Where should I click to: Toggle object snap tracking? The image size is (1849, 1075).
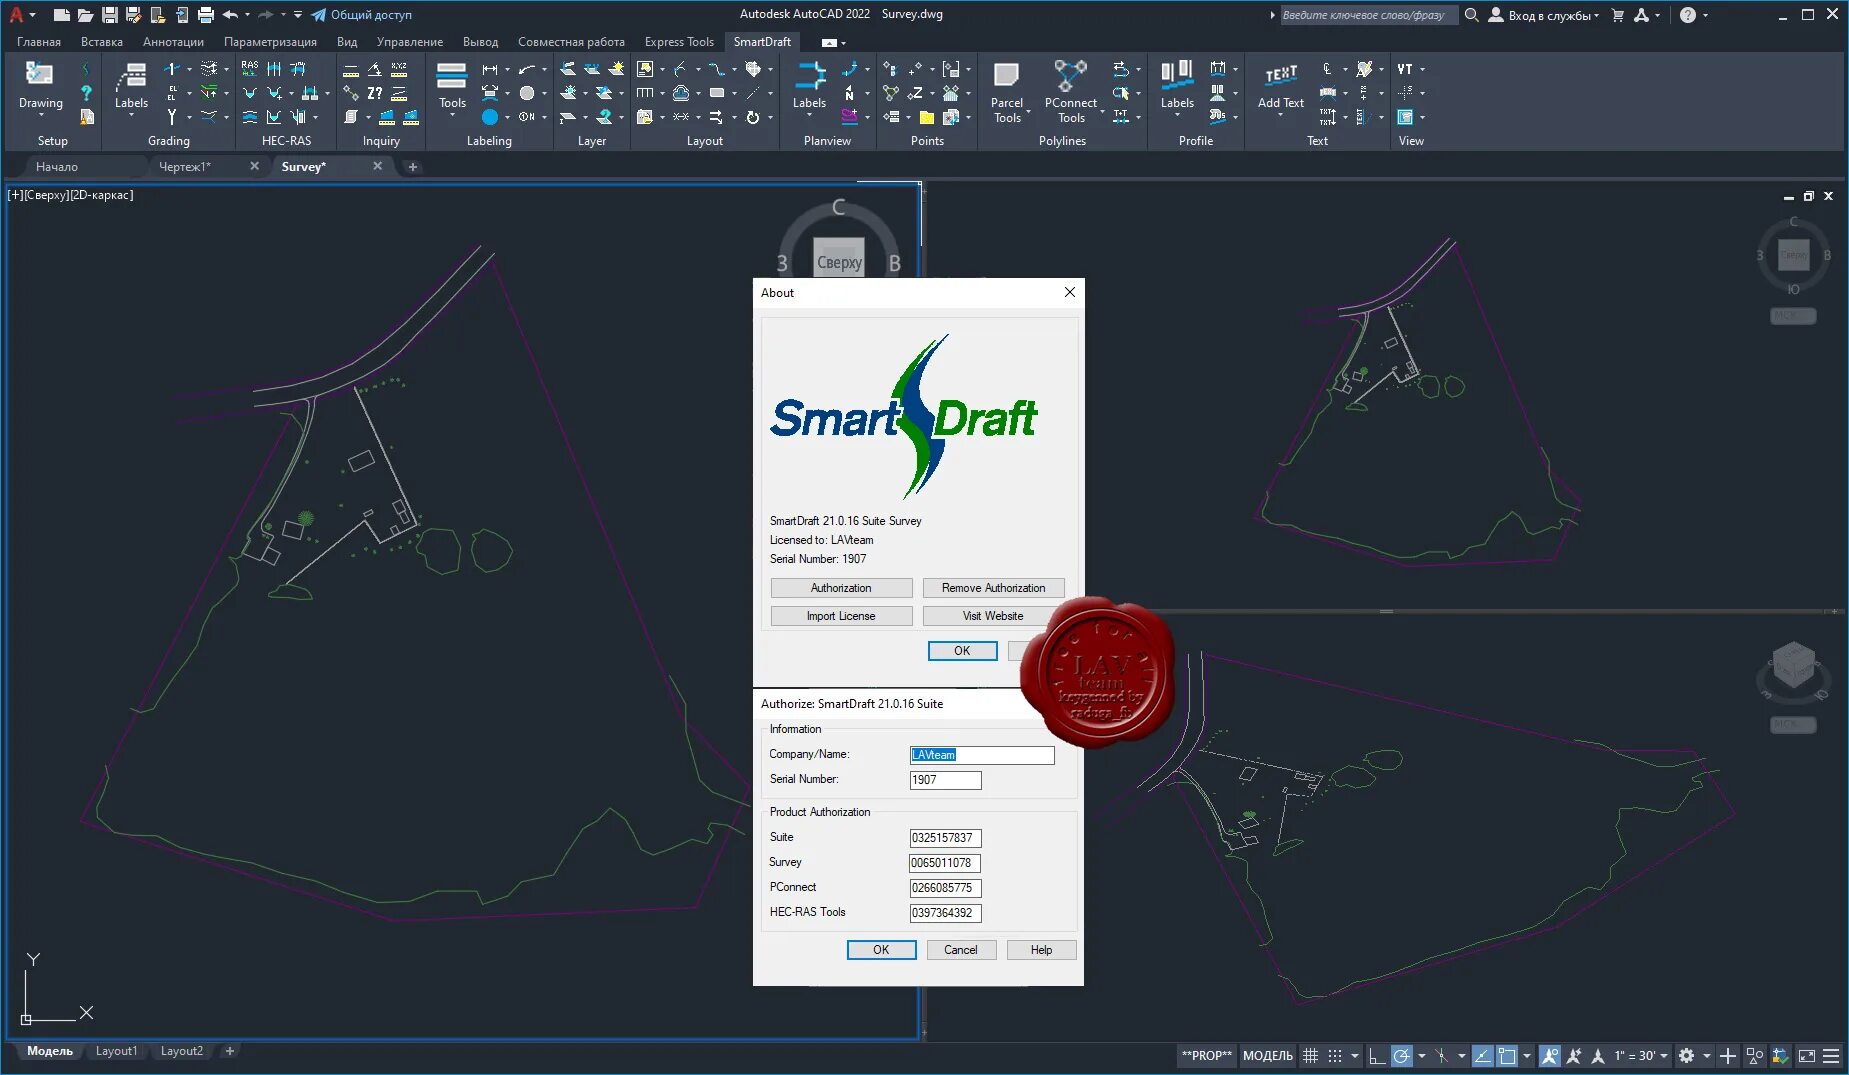[1483, 1056]
